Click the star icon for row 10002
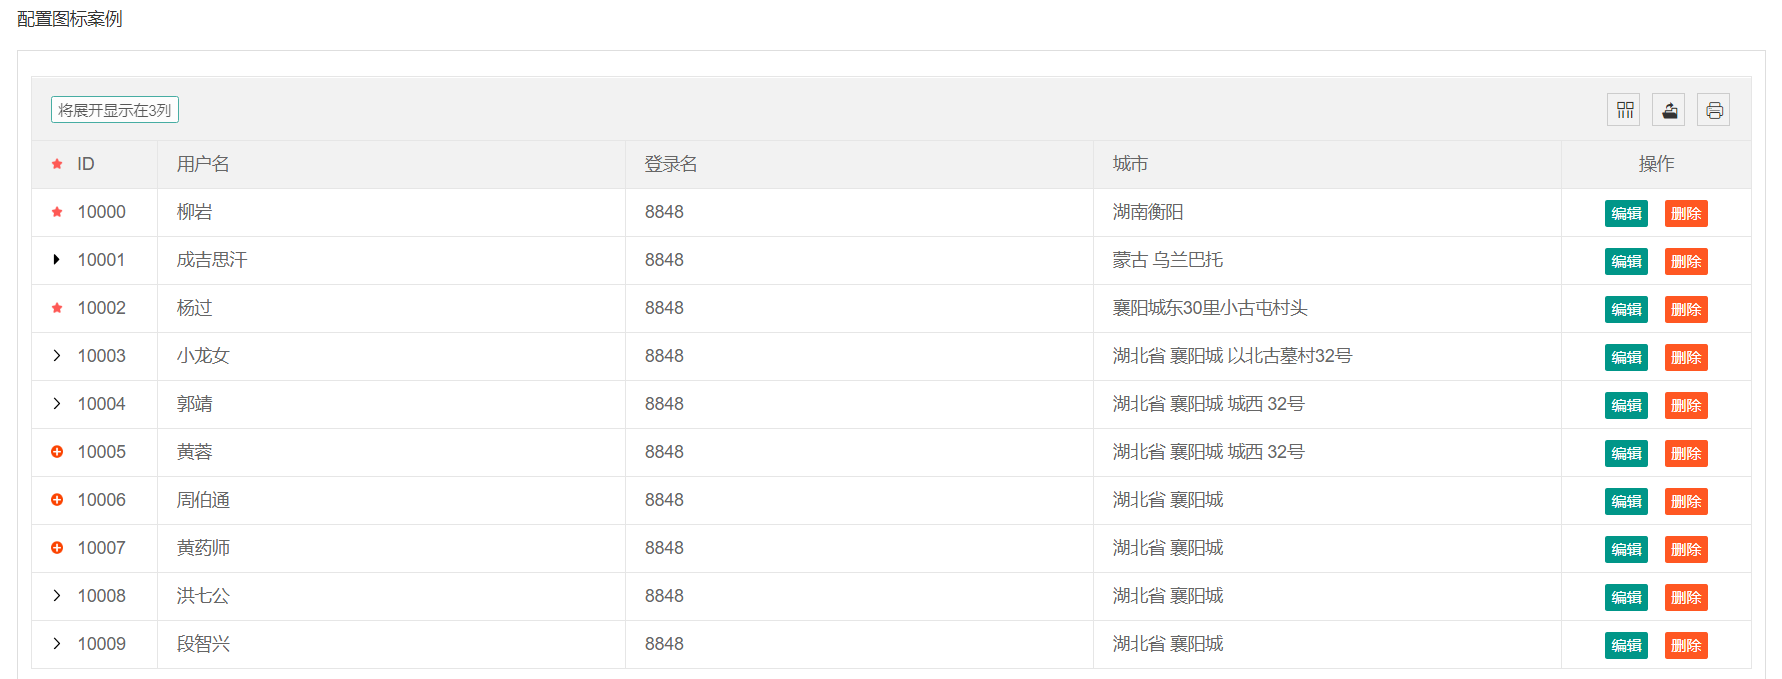This screenshot has width=1782, height=679. pos(57,308)
